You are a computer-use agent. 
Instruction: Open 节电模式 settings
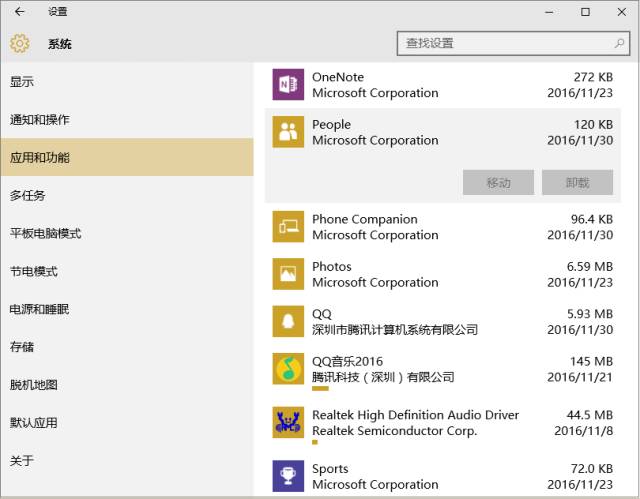coord(127,271)
